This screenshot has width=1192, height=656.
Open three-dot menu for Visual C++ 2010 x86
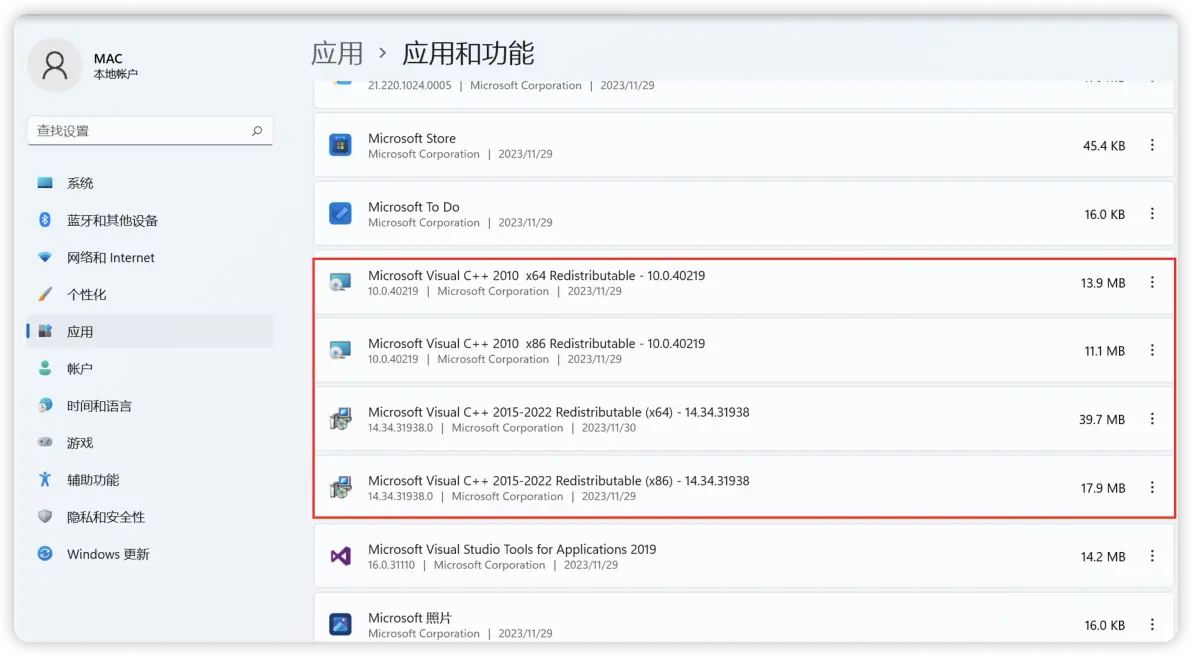click(1152, 350)
